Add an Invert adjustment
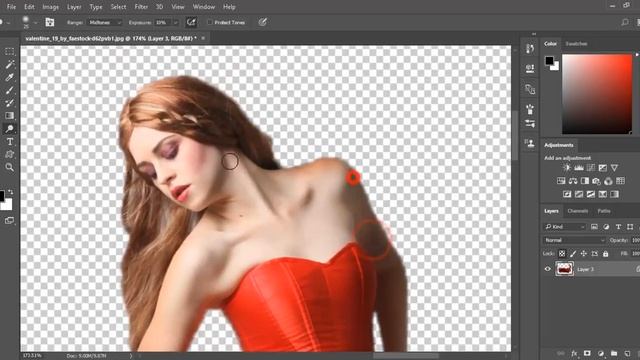Screen dimensions: 640x360 coord(567,194)
